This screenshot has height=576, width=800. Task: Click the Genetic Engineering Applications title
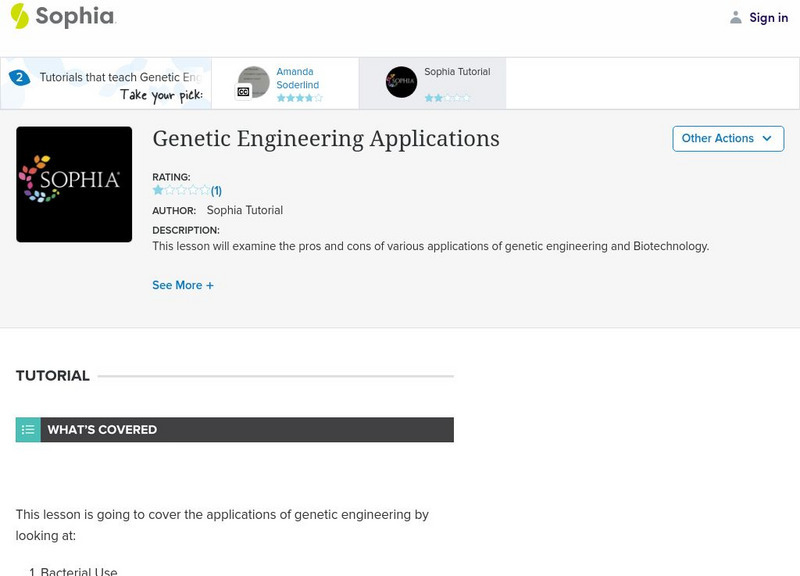(326, 138)
